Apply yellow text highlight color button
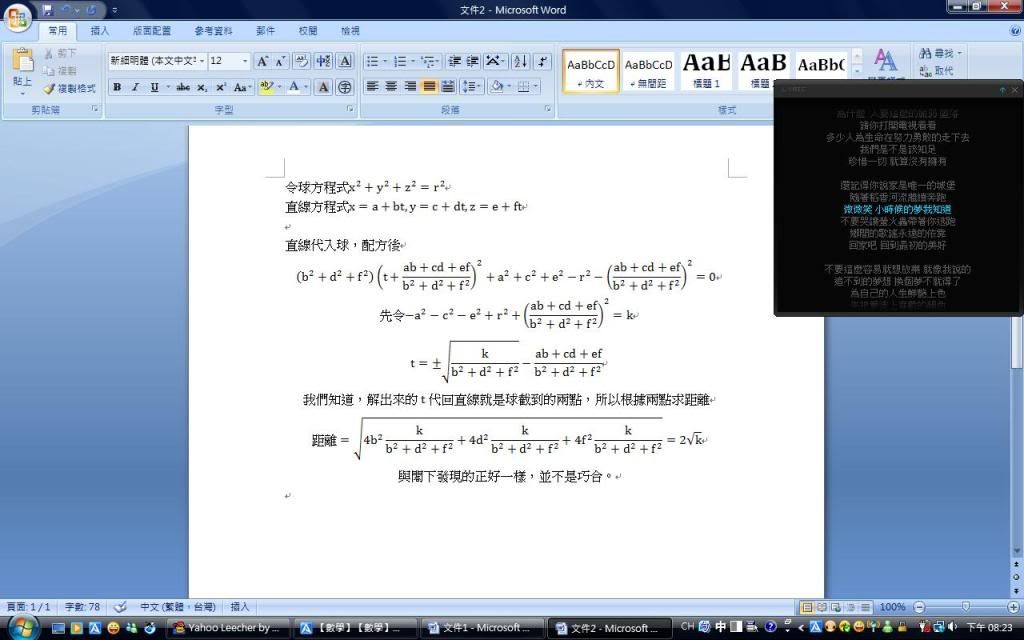 pyautogui.click(x=266, y=87)
